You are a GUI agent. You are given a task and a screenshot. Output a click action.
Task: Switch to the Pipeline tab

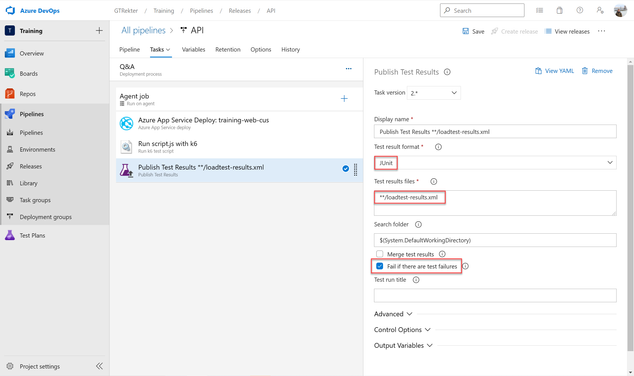click(x=129, y=49)
